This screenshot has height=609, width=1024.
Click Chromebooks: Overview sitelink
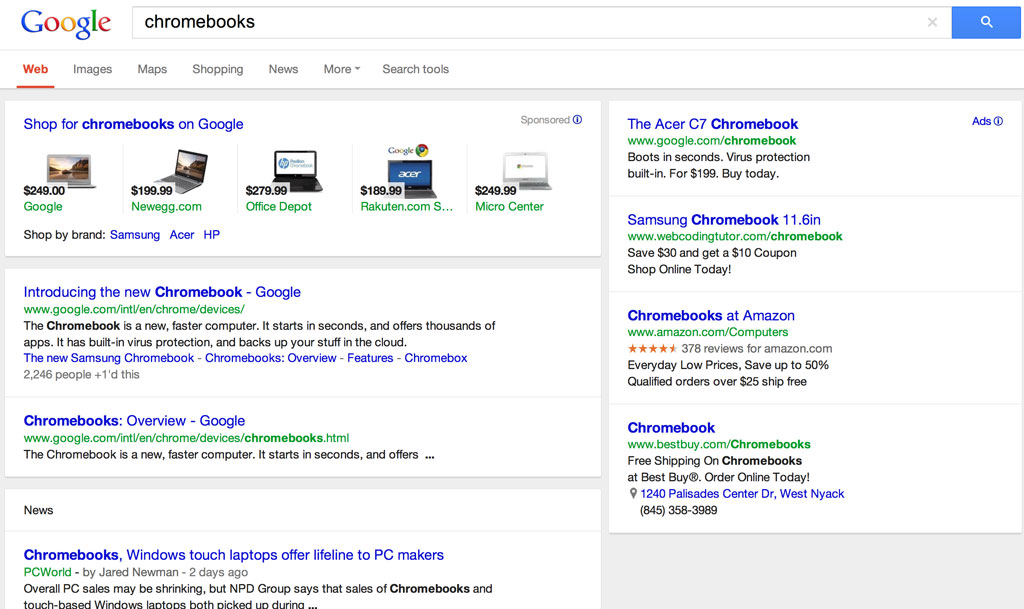pos(270,358)
